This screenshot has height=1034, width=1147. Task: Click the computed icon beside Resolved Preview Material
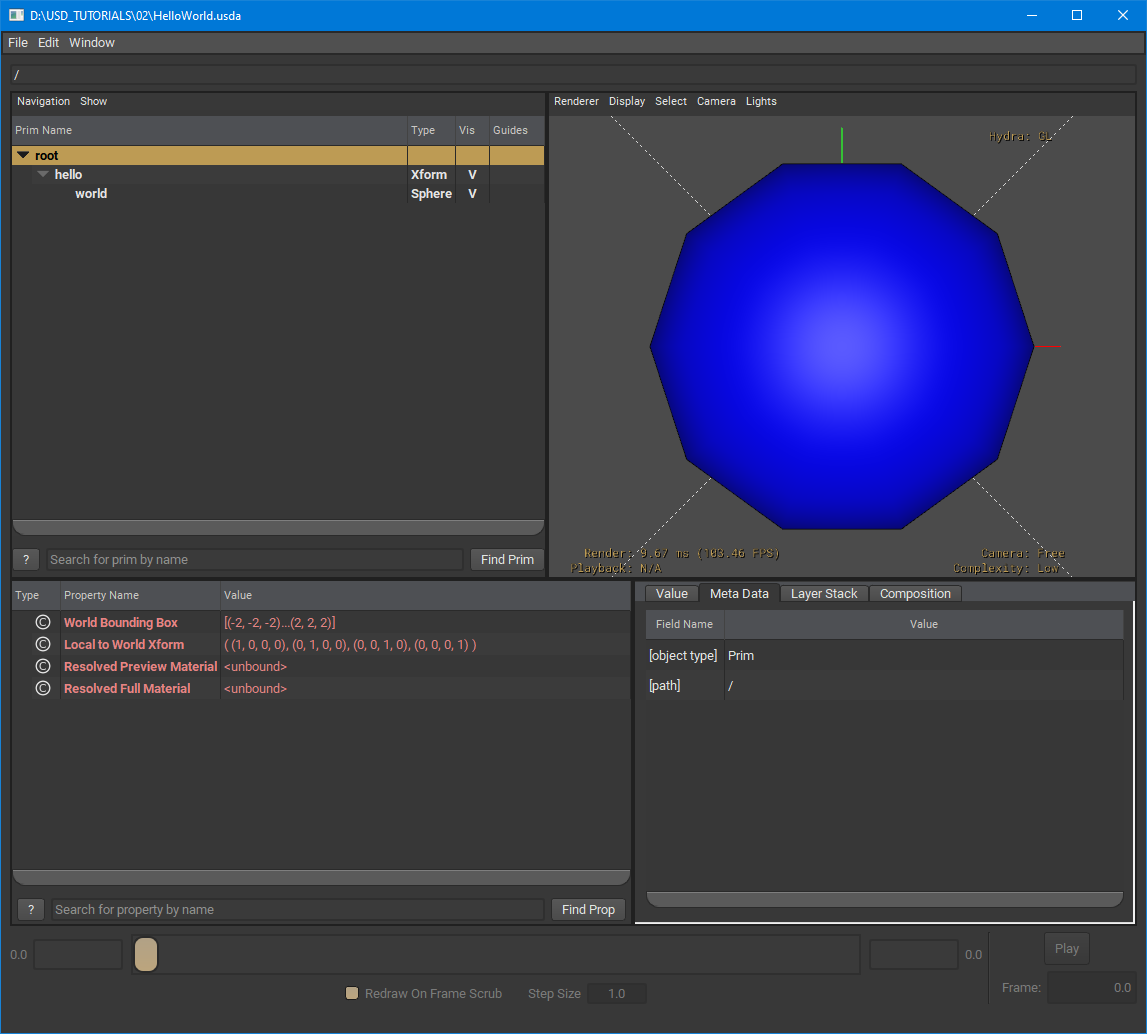(41, 666)
